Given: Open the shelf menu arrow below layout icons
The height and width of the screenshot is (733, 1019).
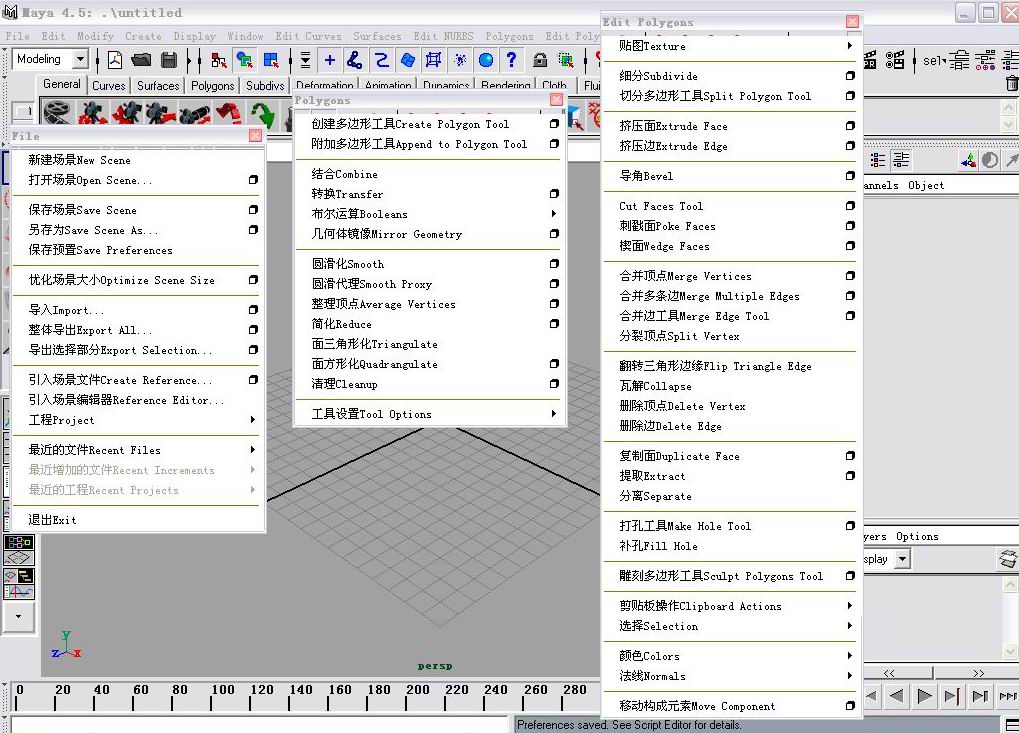Looking at the screenshot, I should click(19, 616).
